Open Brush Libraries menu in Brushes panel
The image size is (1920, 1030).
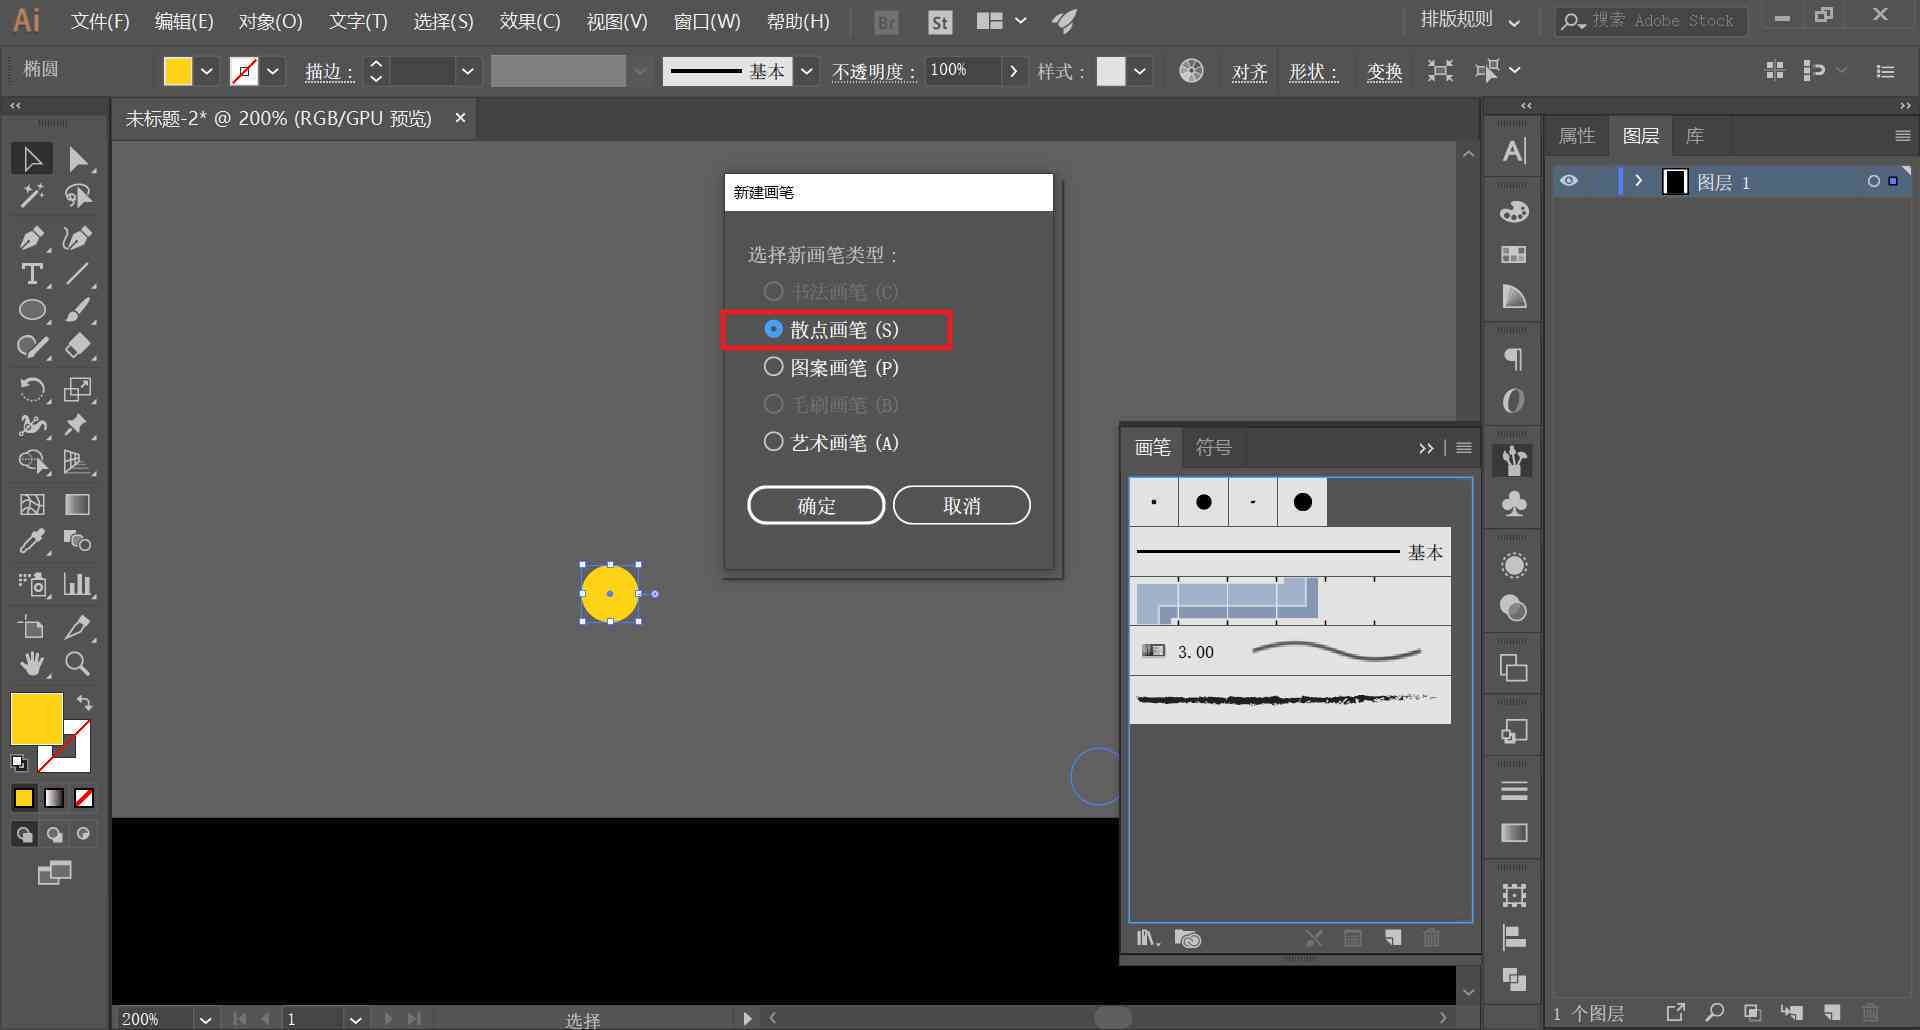click(1147, 938)
